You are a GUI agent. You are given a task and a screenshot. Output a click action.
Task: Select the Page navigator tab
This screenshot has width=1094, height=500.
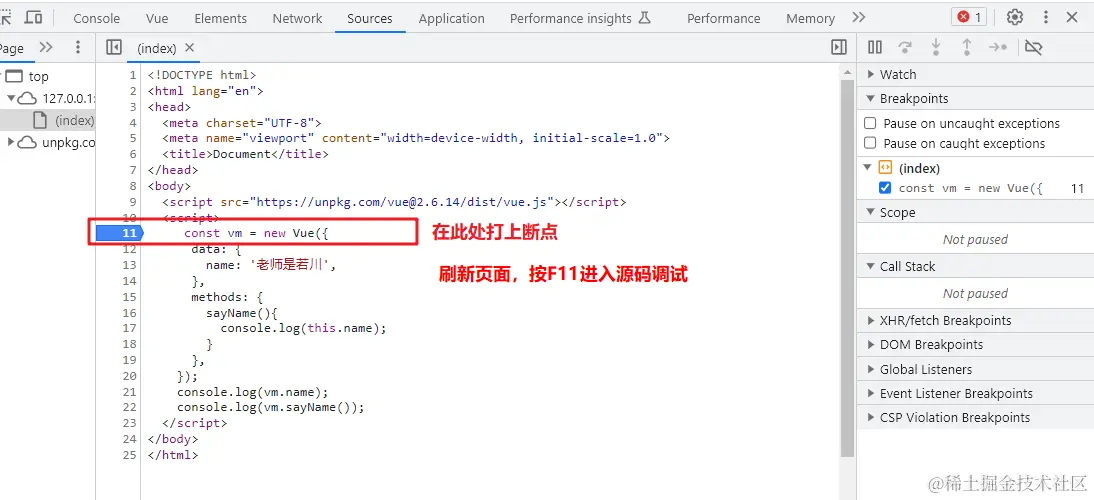[x=12, y=47]
